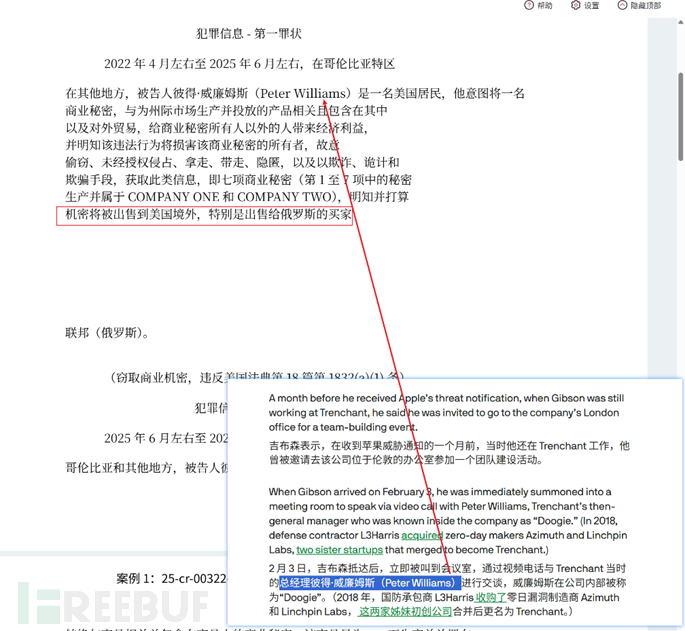Screen dimensions: 685x631
Task: Click 隐藏顶部 hide top label
Action: coord(646,6)
